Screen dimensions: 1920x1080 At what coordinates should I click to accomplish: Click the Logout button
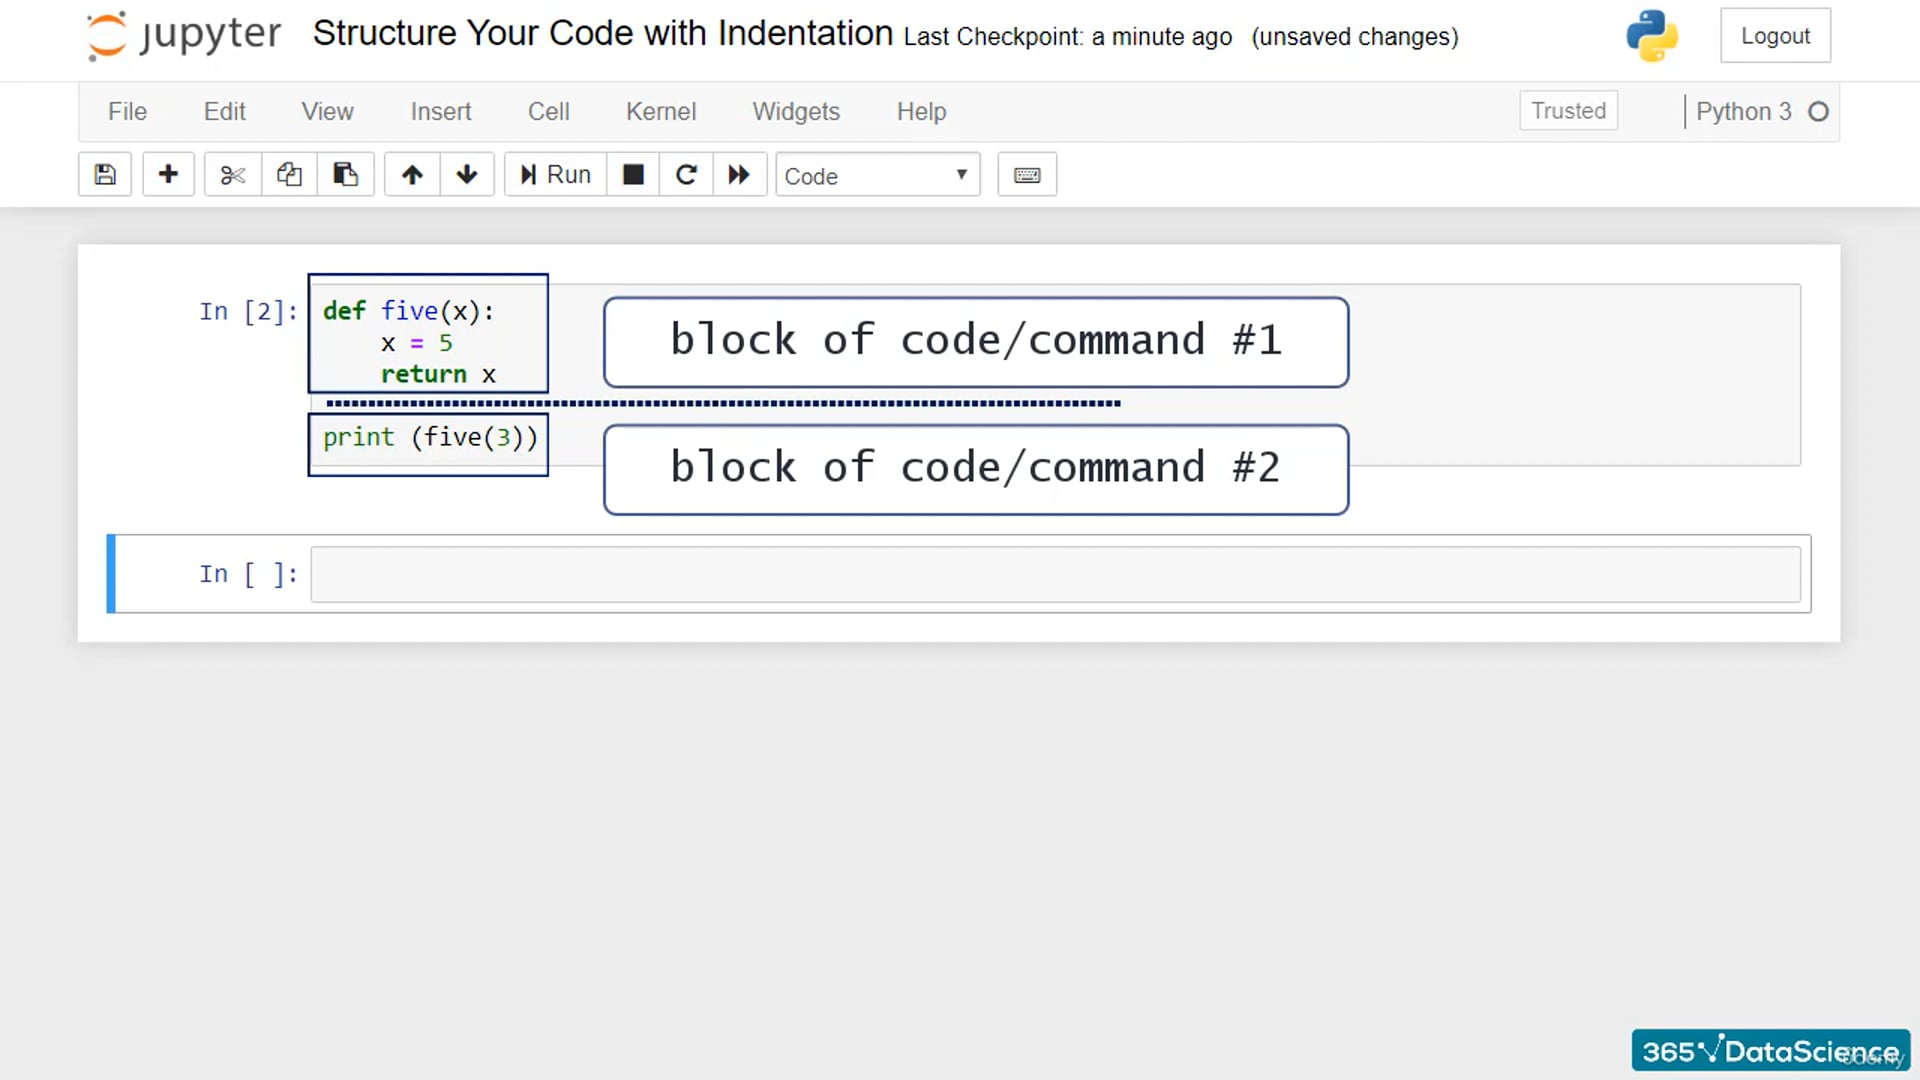pos(1775,36)
